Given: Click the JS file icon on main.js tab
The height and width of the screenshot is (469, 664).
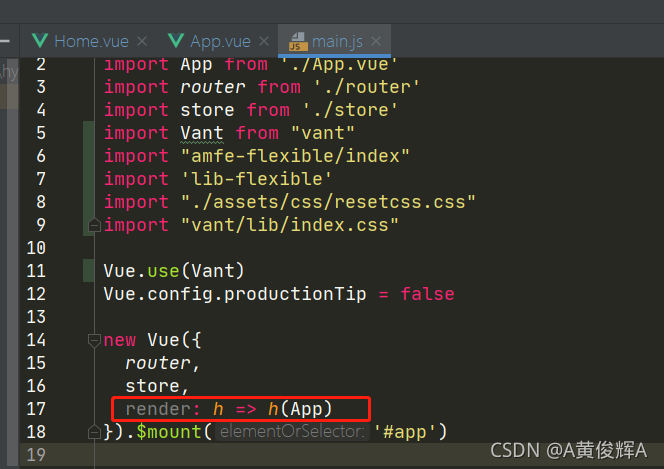Looking at the screenshot, I should coord(297,41).
